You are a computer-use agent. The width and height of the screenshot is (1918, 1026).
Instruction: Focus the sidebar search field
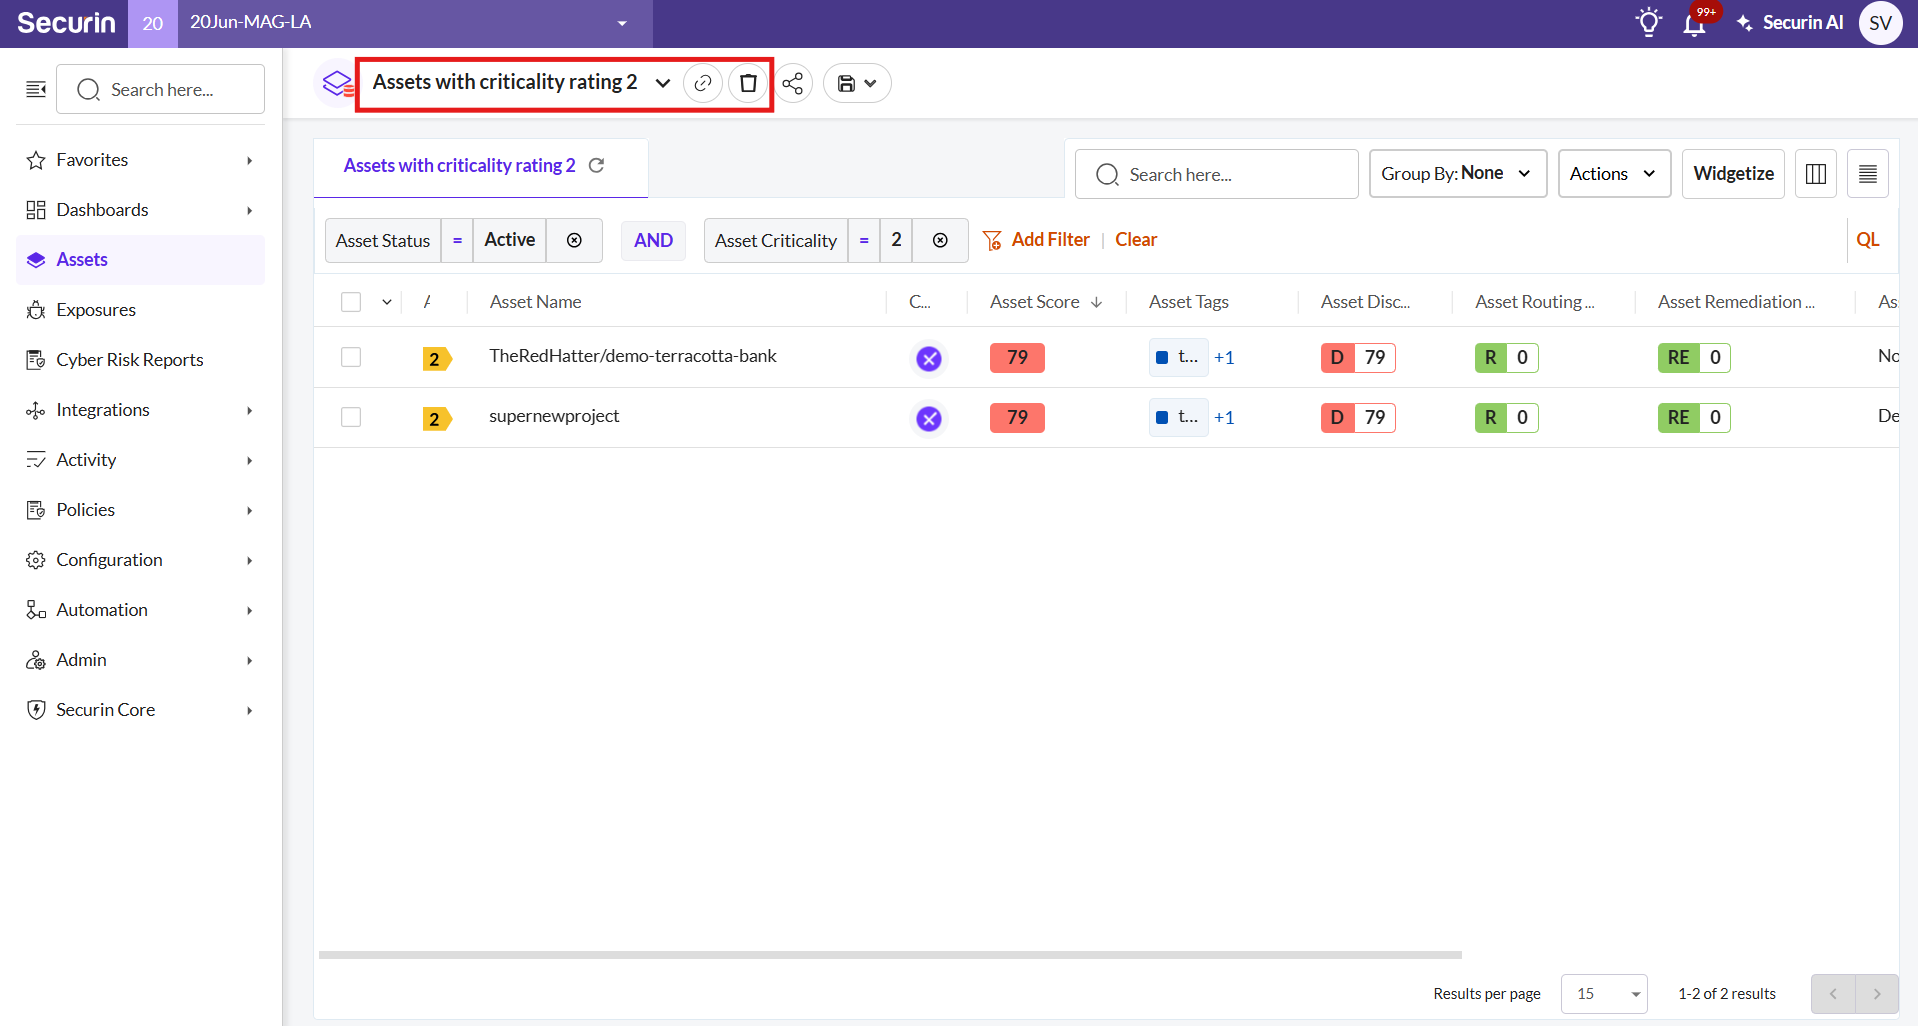[x=160, y=90]
